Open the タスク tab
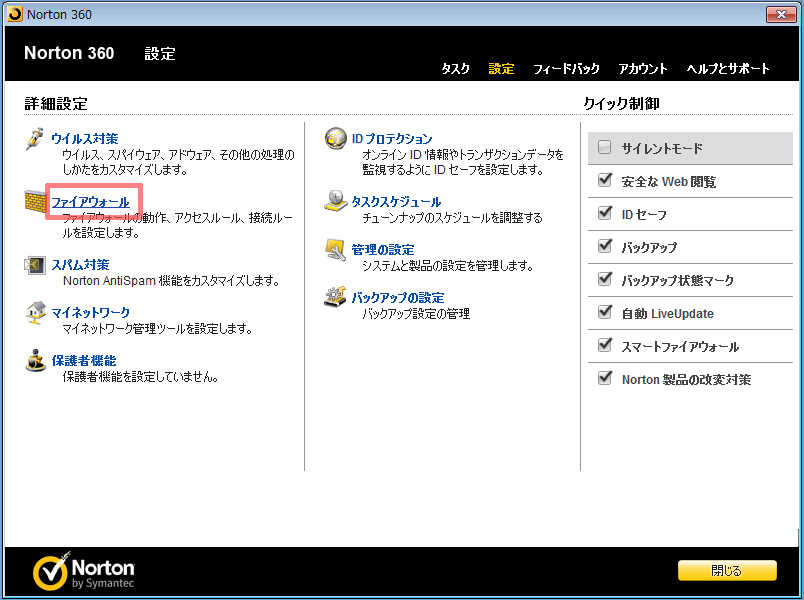The image size is (804, 600). coord(455,69)
